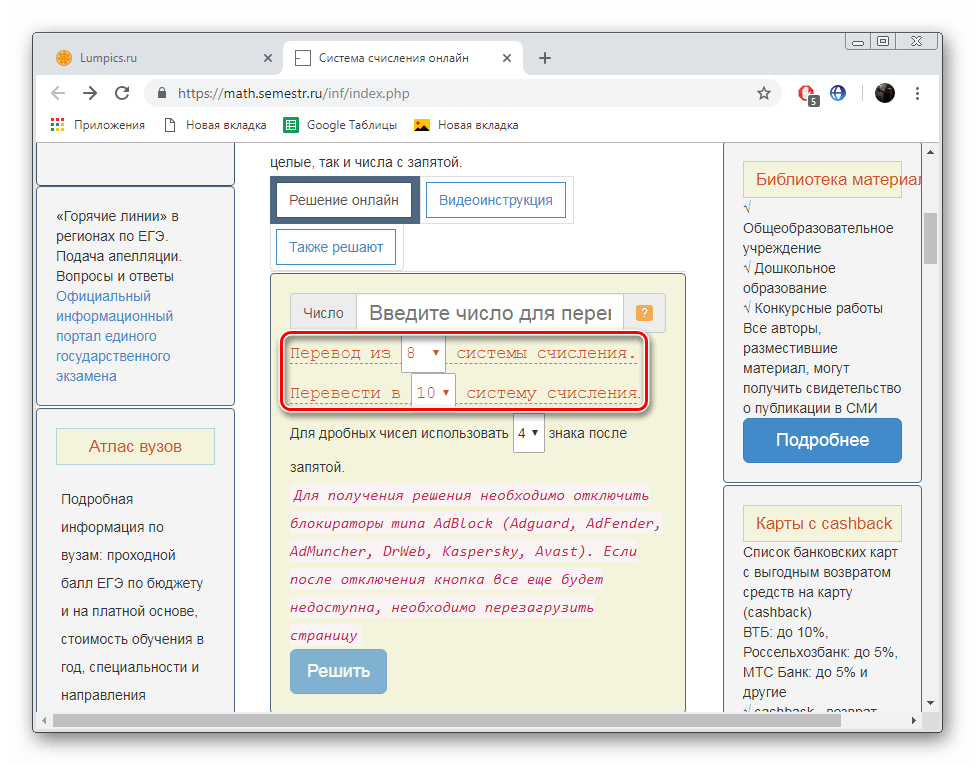Click the text Дошкольное образование
This screenshot has width=975, height=765.
[x=789, y=278]
